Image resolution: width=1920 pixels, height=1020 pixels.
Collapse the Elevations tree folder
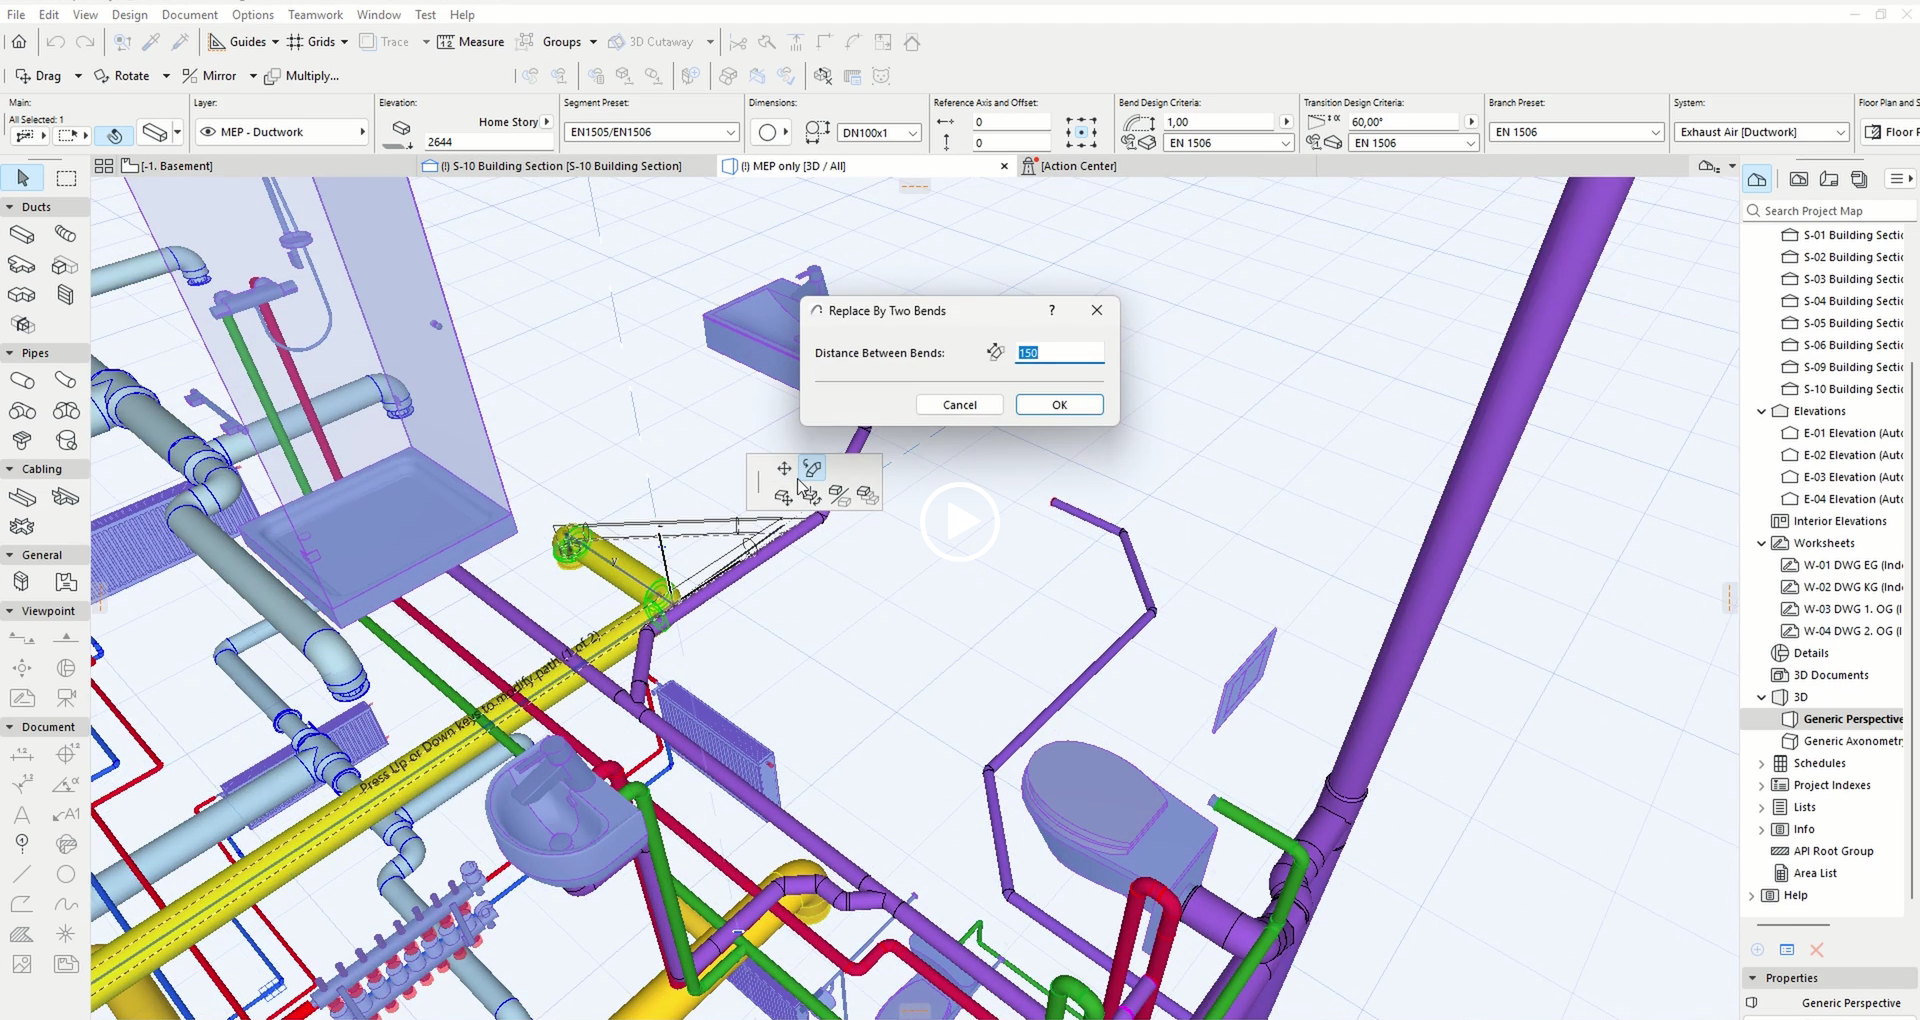[1761, 411]
